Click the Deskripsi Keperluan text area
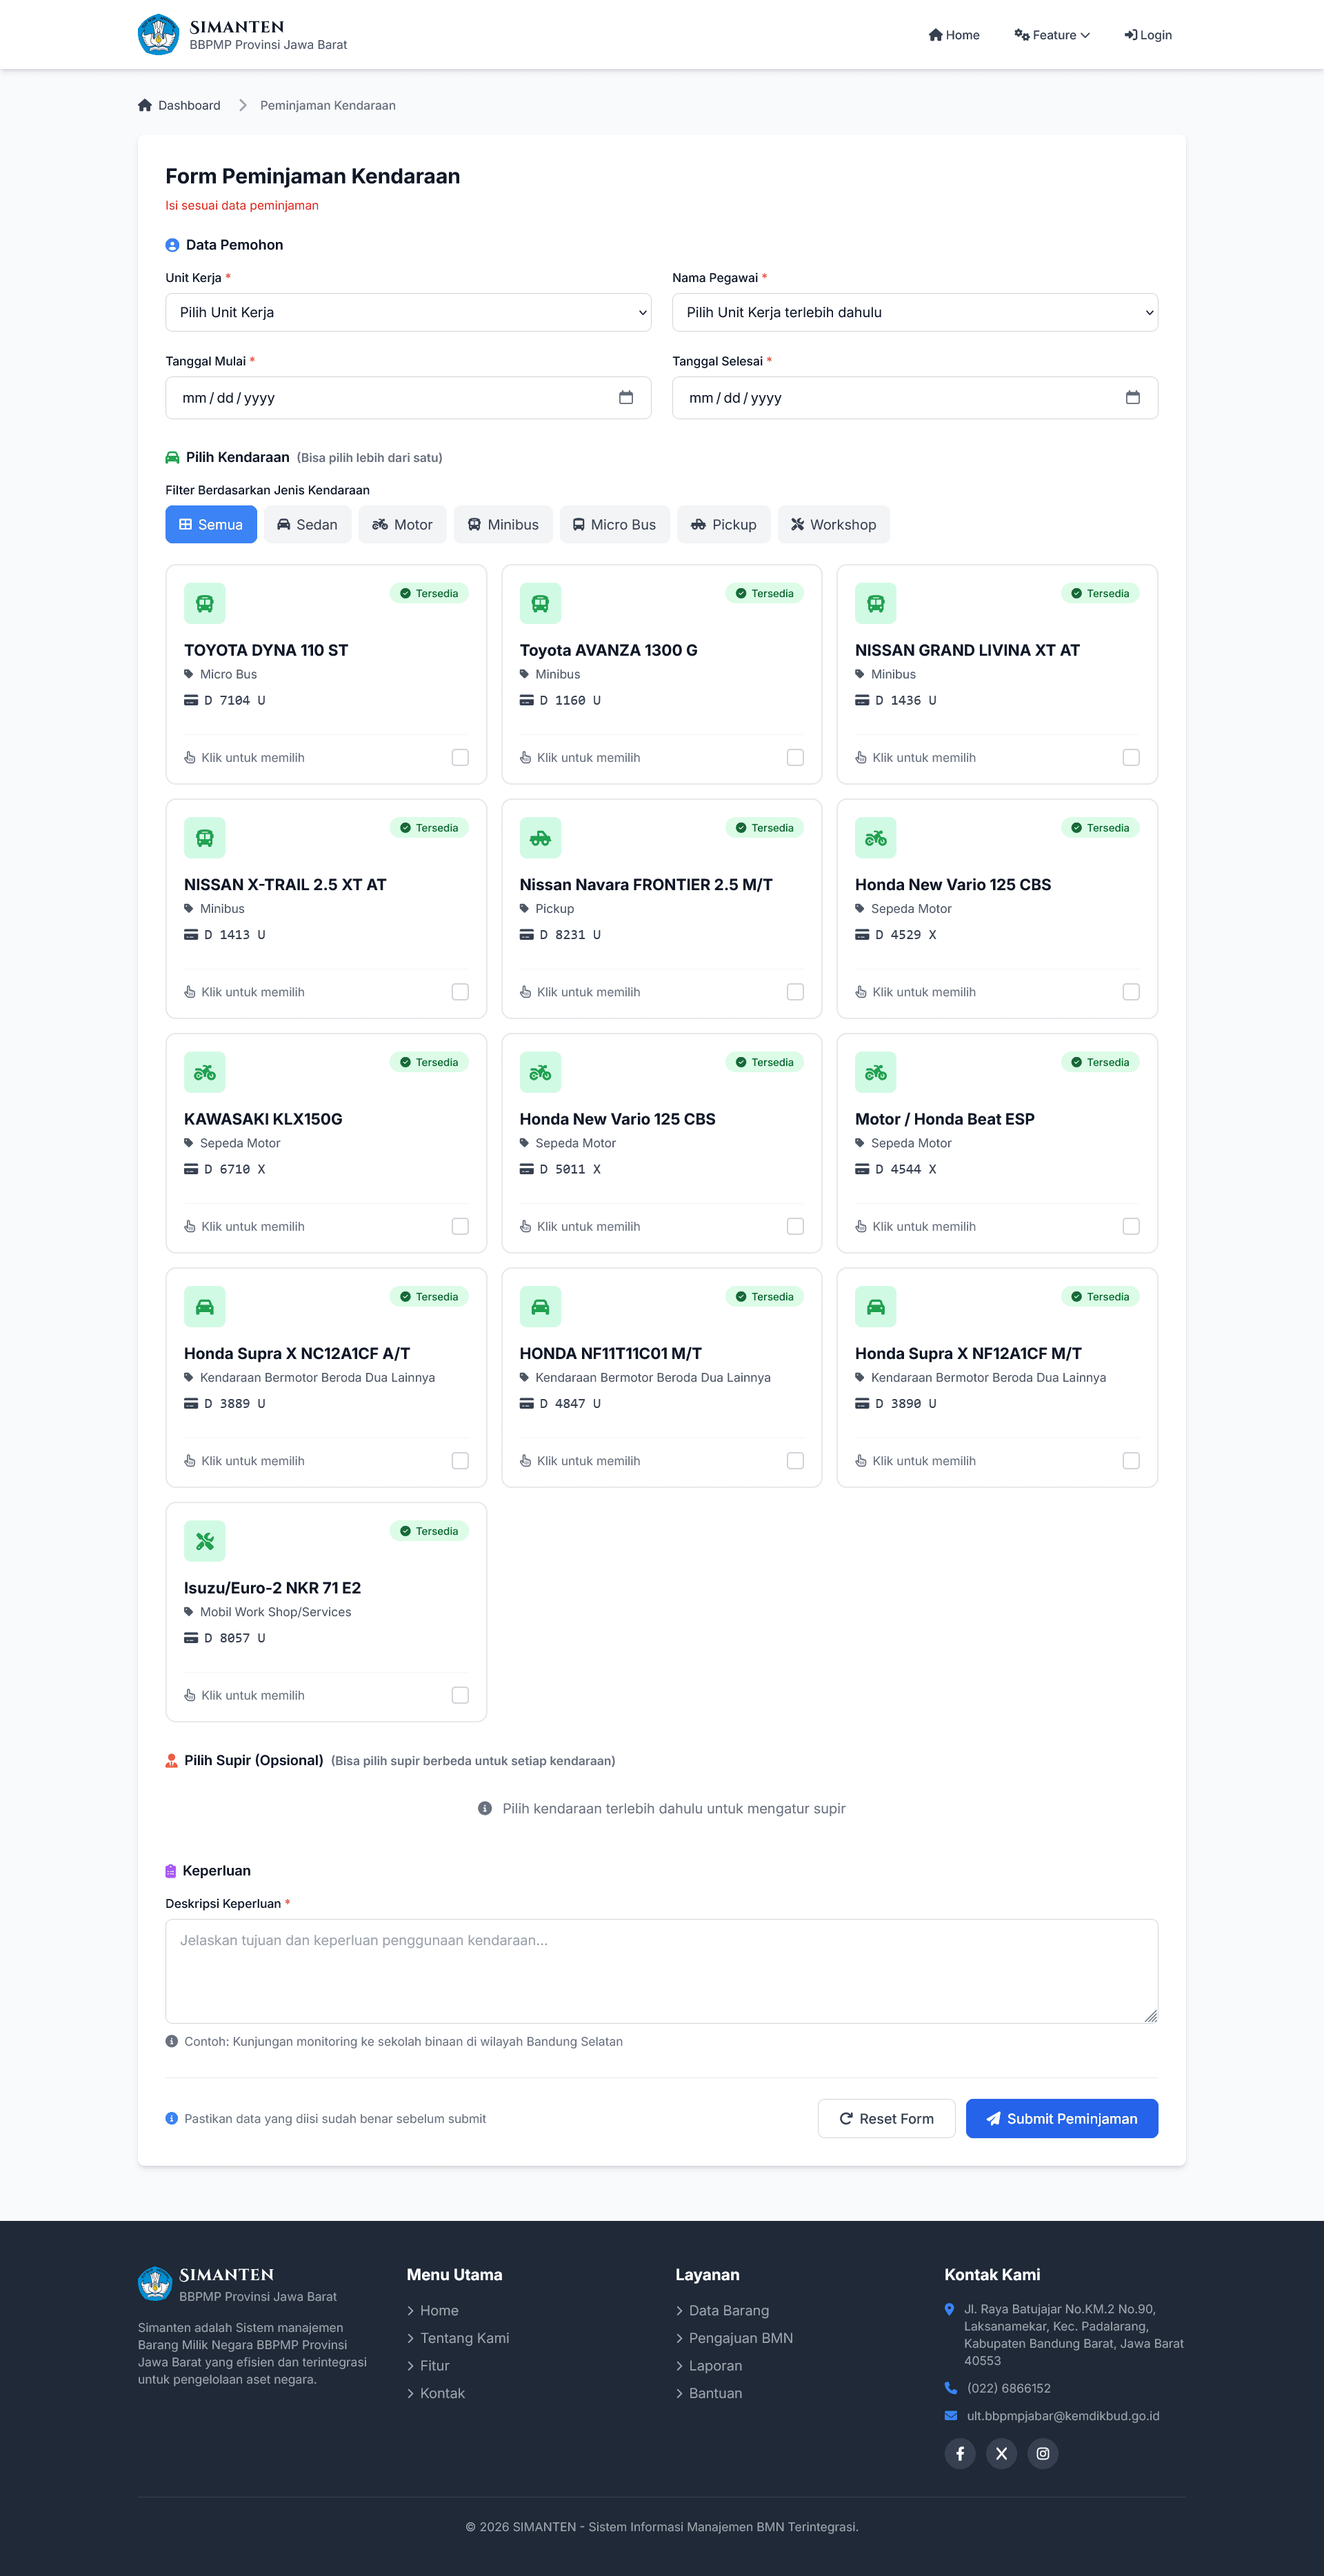This screenshot has height=2576, width=1324. pyautogui.click(x=661, y=1970)
